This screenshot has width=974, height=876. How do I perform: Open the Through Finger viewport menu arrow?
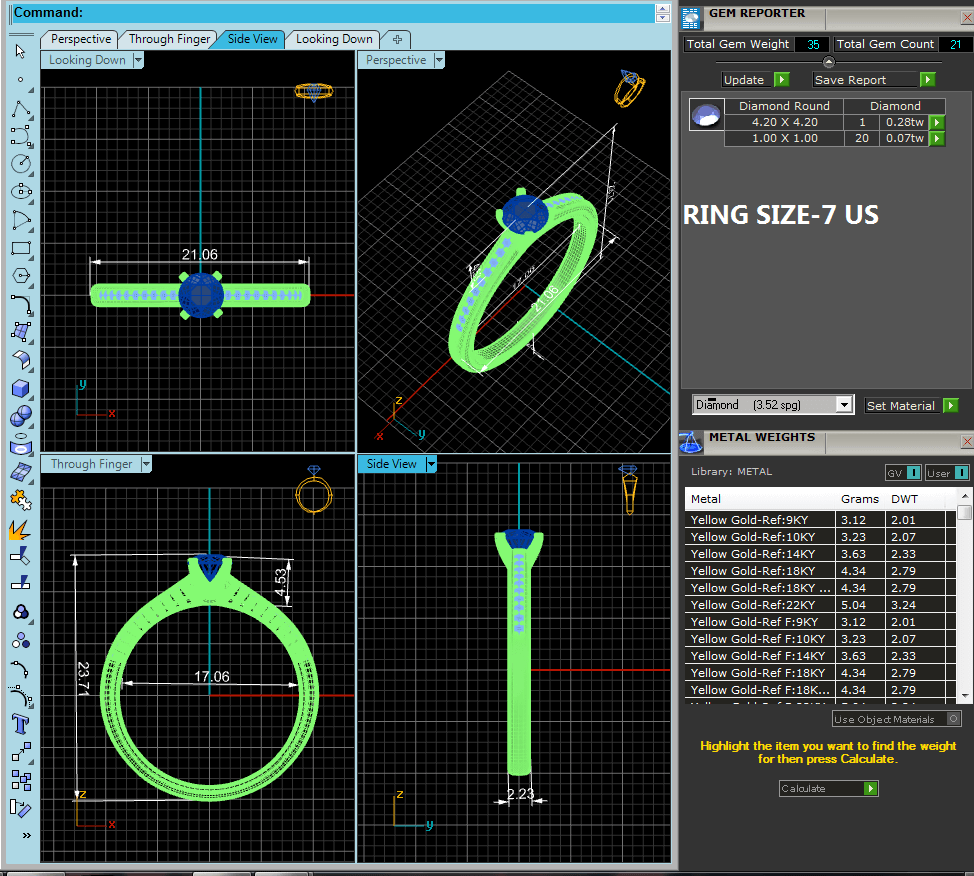click(146, 464)
